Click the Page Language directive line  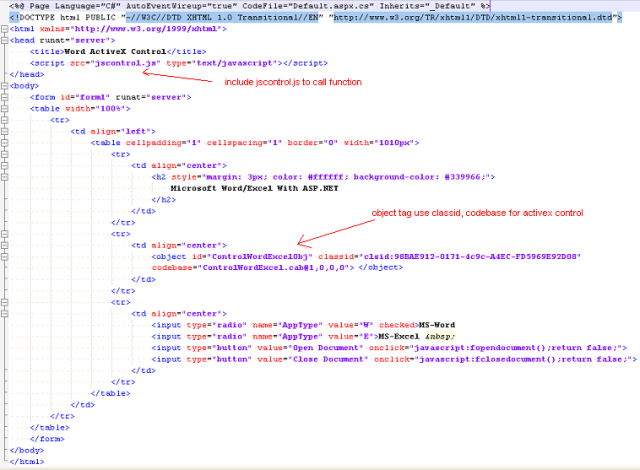249,6
